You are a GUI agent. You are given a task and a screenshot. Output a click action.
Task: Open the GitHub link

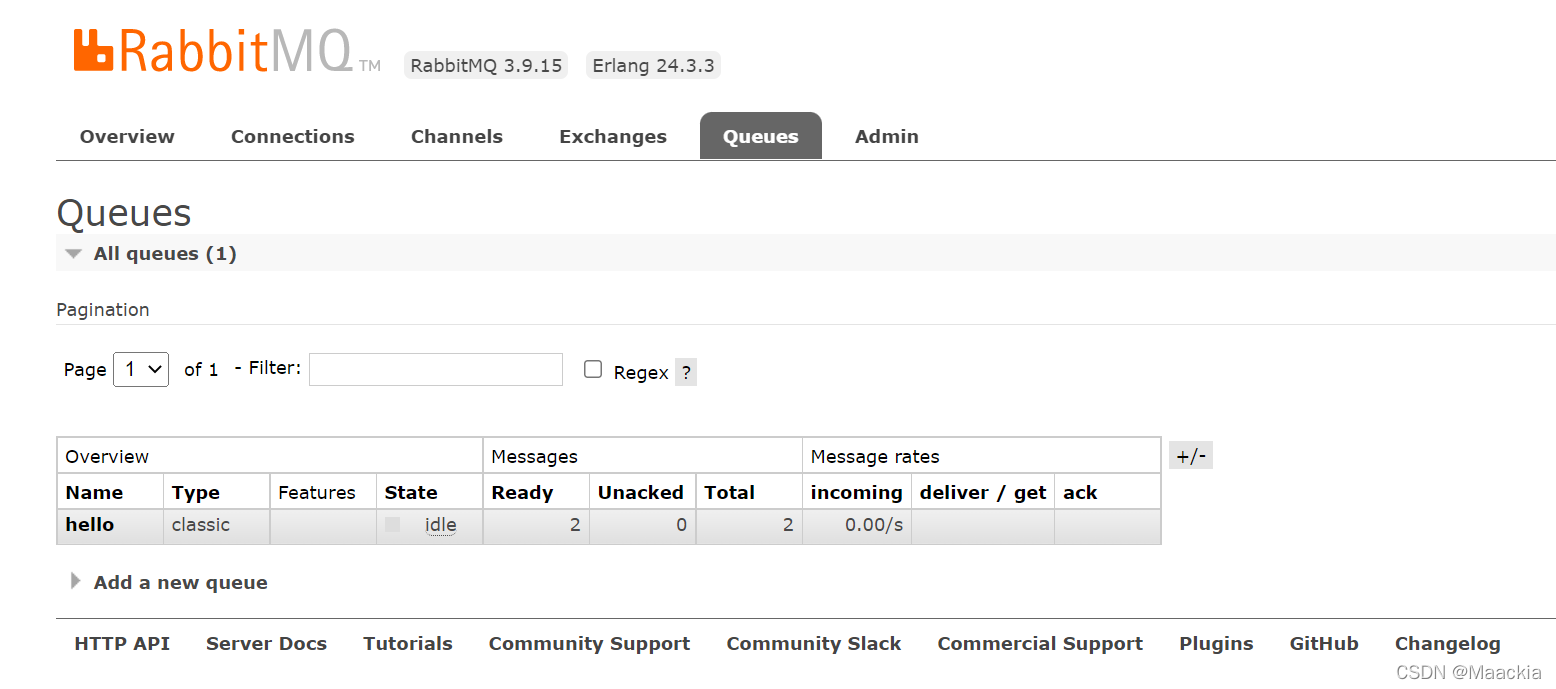pos(1324,643)
